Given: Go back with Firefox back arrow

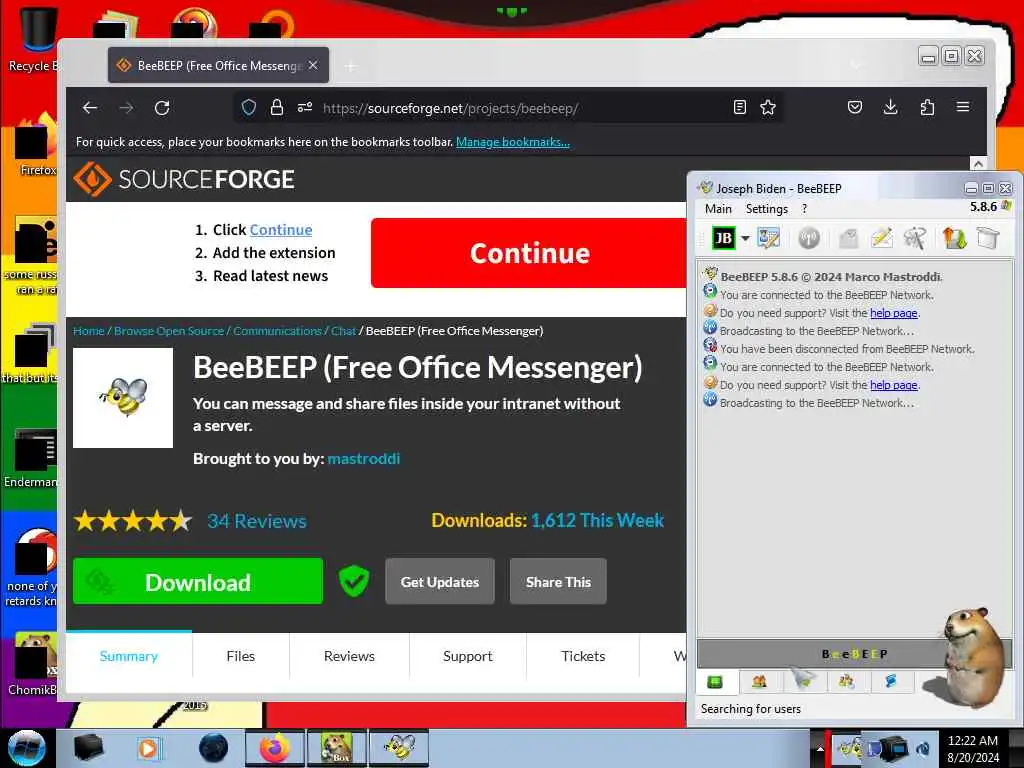Looking at the screenshot, I should click(x=90, y=108).
